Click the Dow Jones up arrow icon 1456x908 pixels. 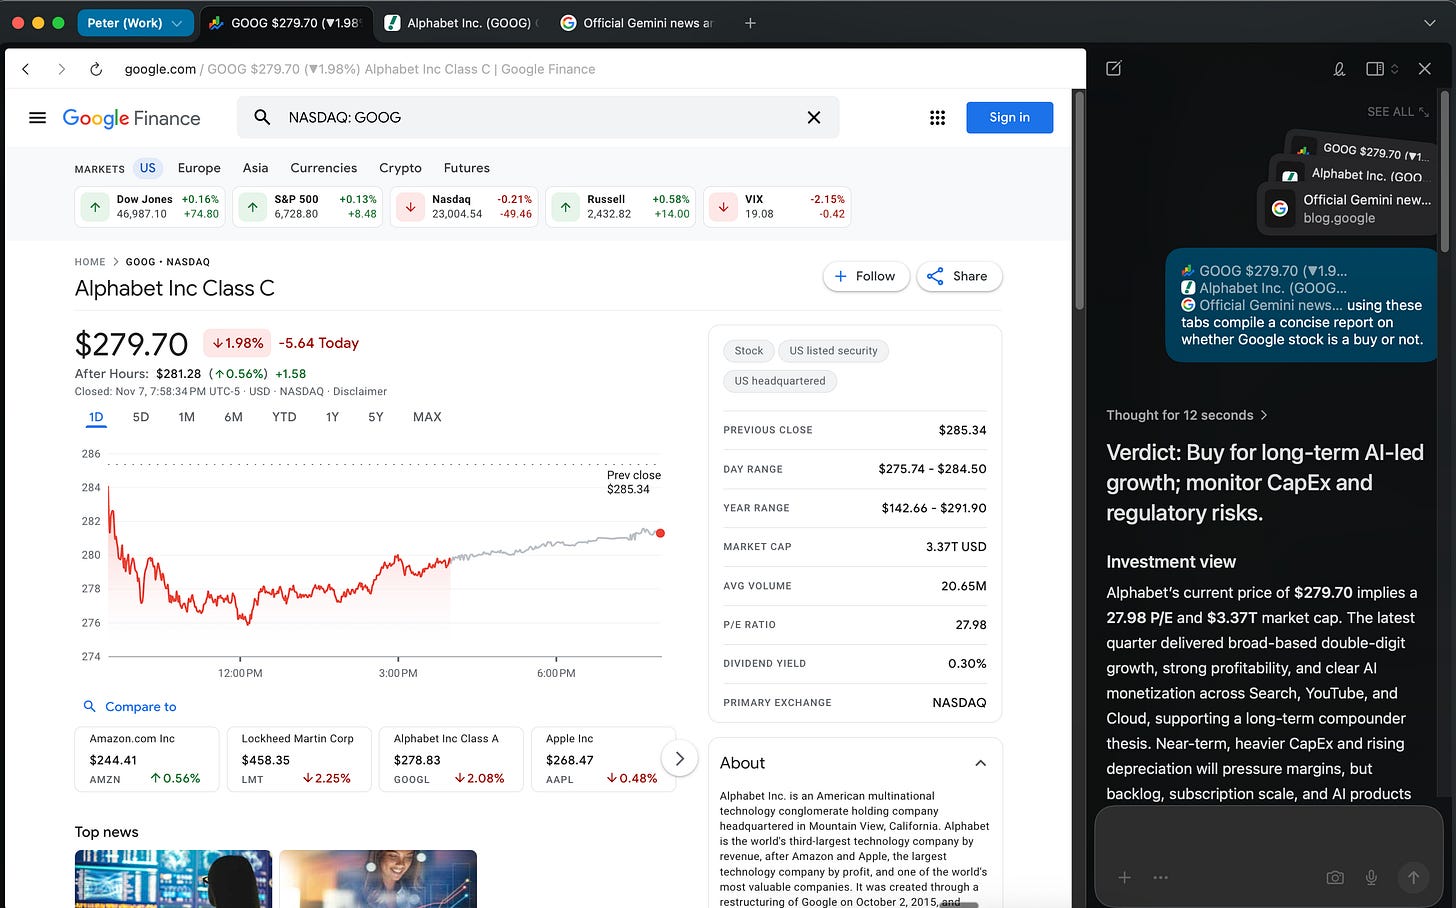tap(95, 207)
